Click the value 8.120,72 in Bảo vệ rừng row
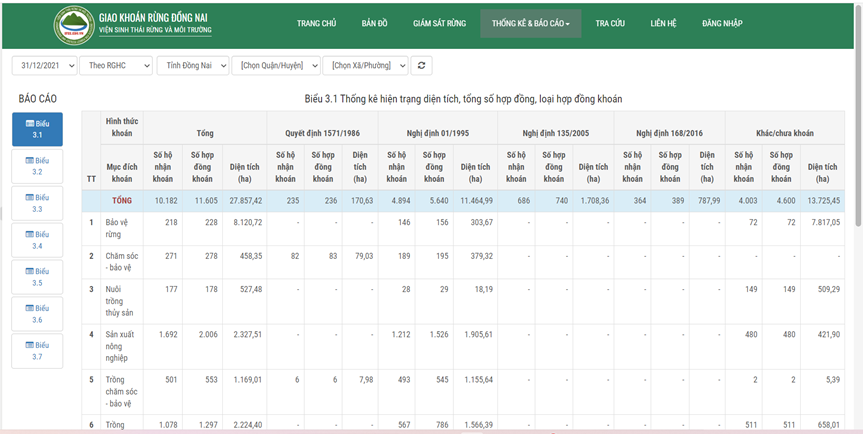The height and width of the screenshot is (434, 863). pyautogui.click(x=248, y=223)
